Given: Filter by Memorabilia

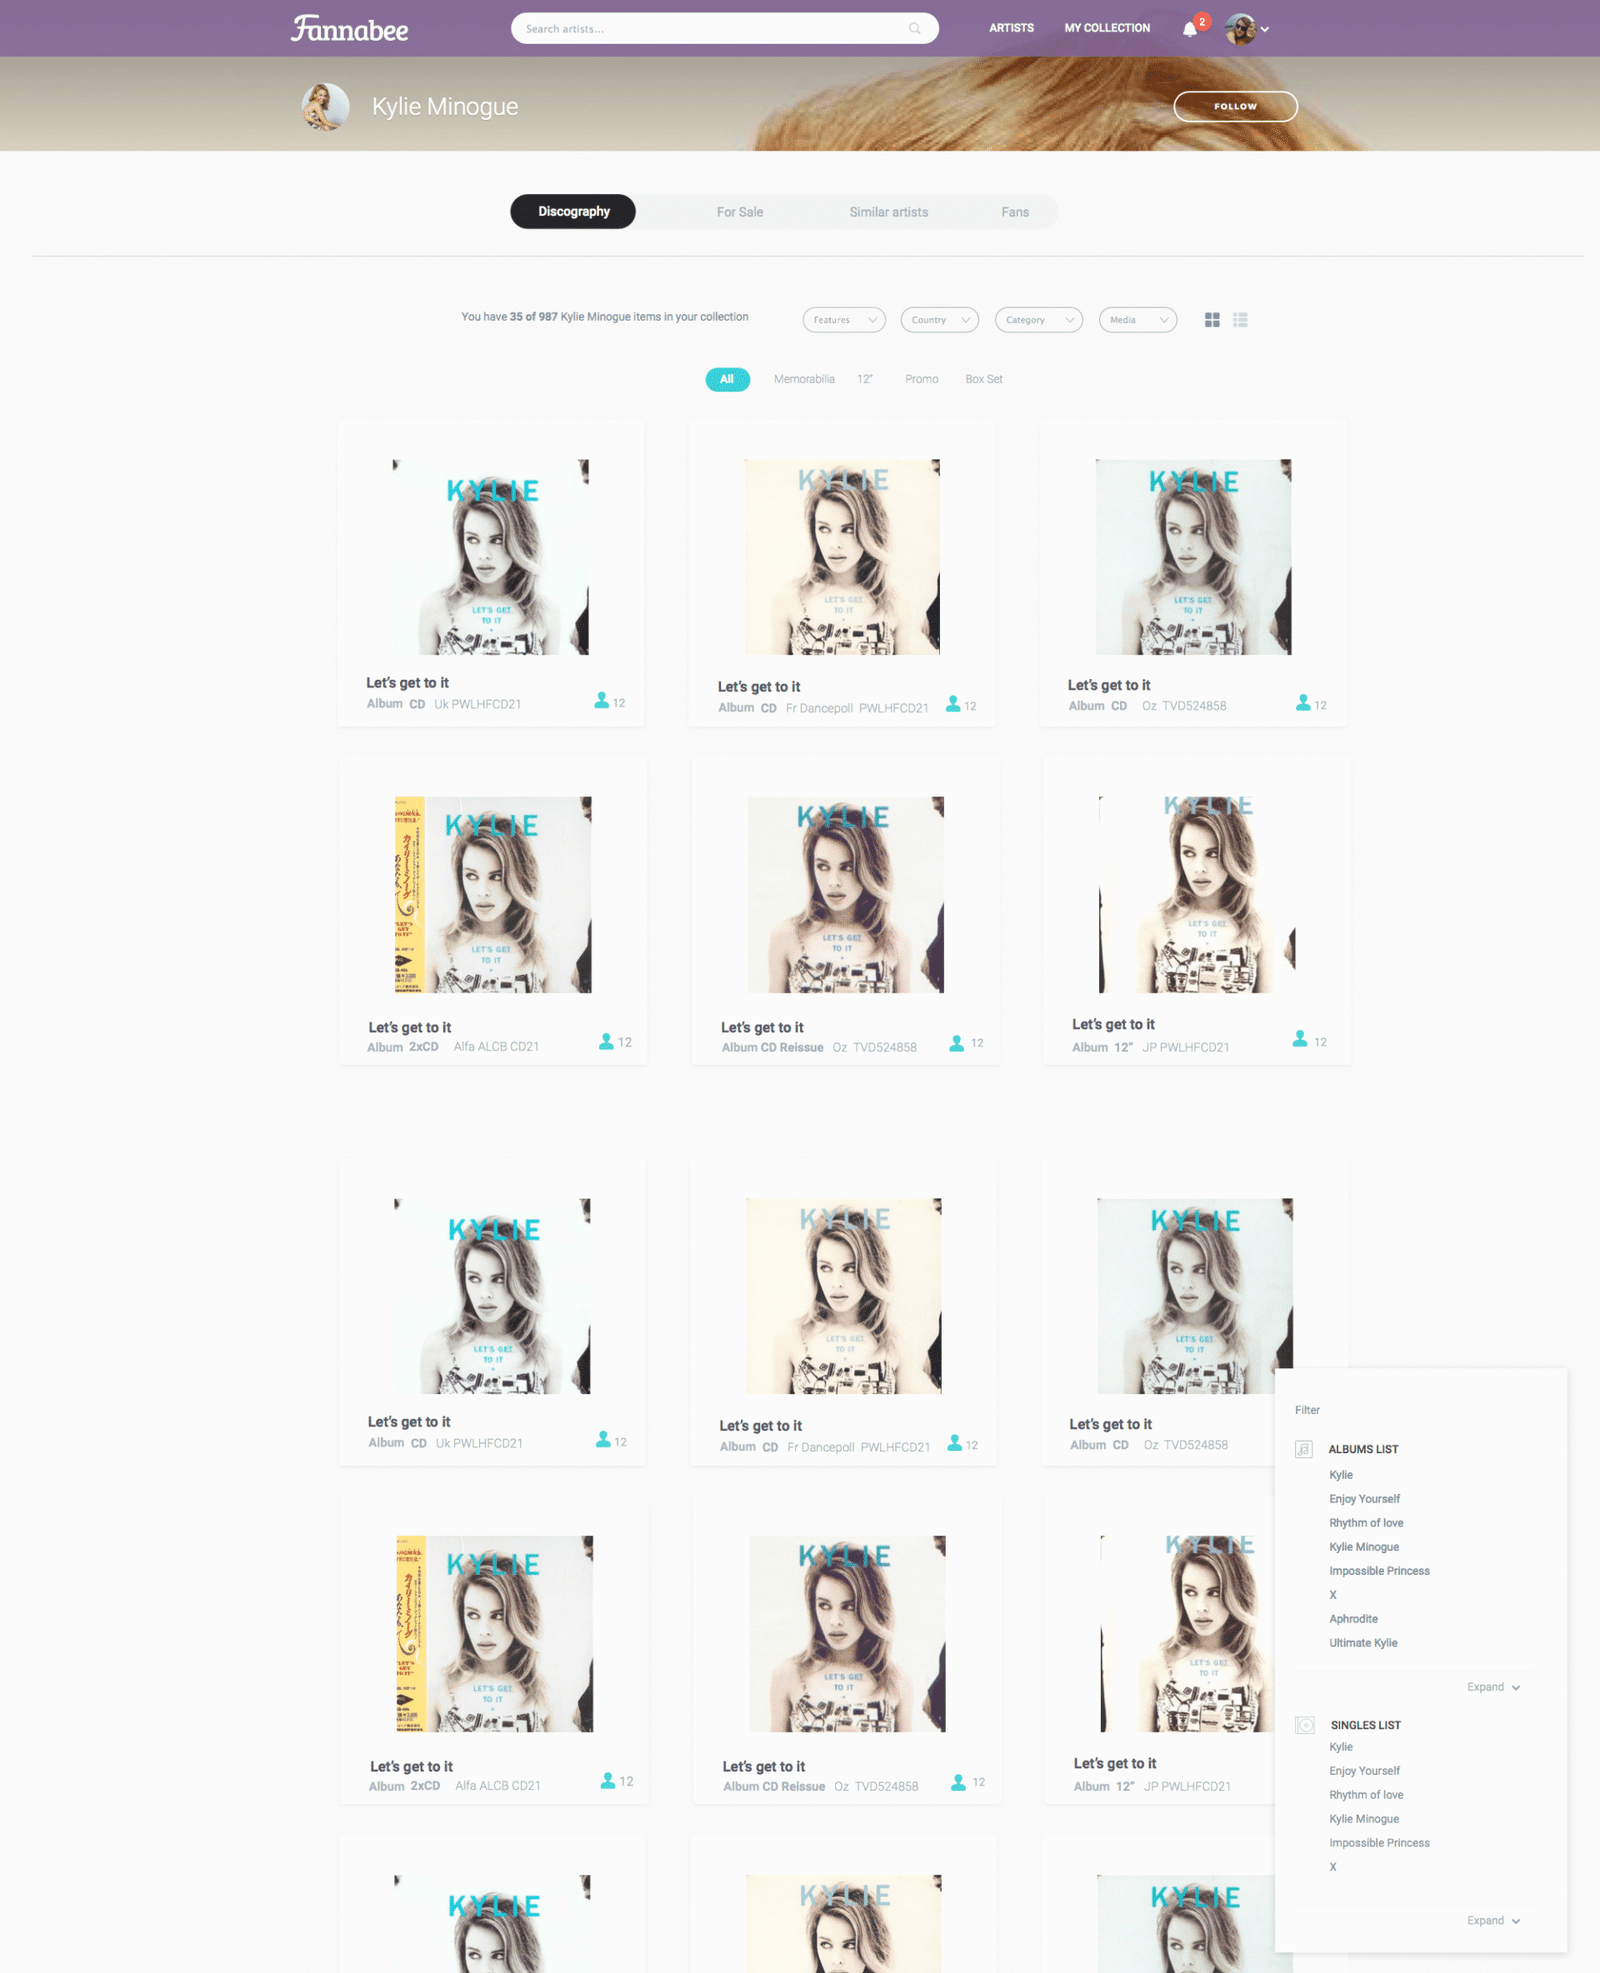Looking at the screenshot, I should click(804, 379).
